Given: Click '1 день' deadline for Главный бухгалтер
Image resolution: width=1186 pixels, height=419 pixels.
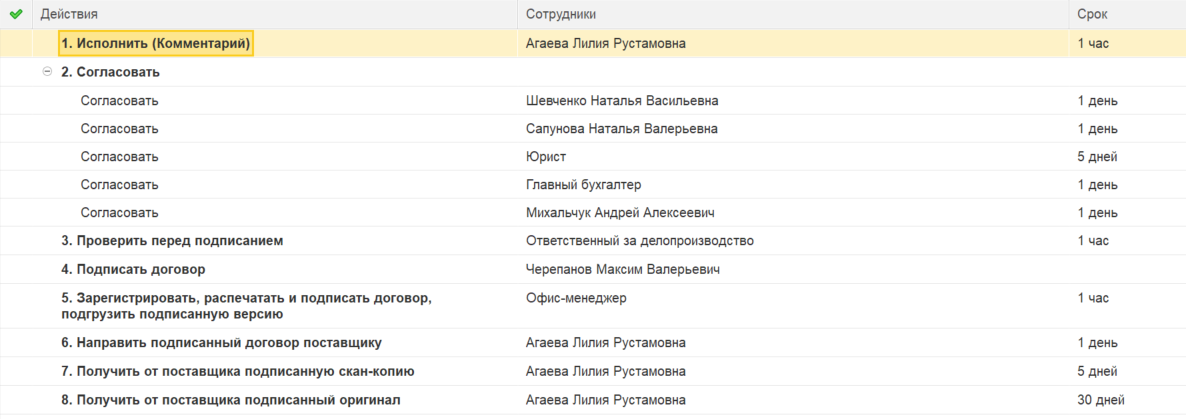Looking at the screenshot, I should pos(1098,185).
